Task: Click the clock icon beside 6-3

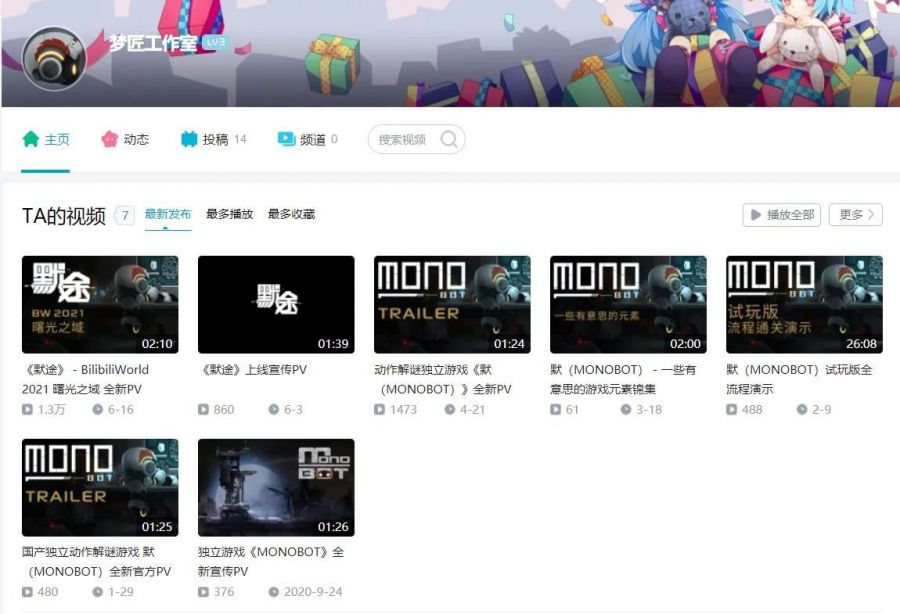Action: pyautogui.click(x=274, y=410)
